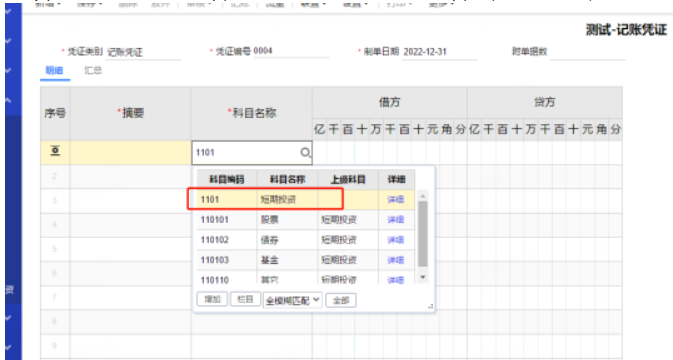Collapse the expanded sidebar section with up chevron
The height and width of the screenshot is (360, 673).
click(8, 100)
